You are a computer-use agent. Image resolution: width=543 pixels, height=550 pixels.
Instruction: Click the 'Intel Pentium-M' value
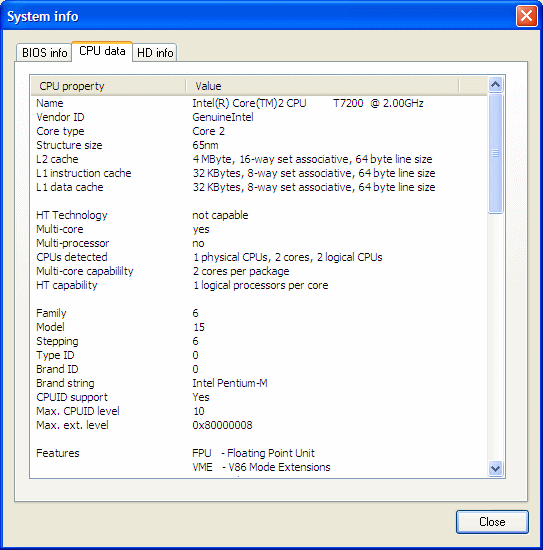coord(230,383)
